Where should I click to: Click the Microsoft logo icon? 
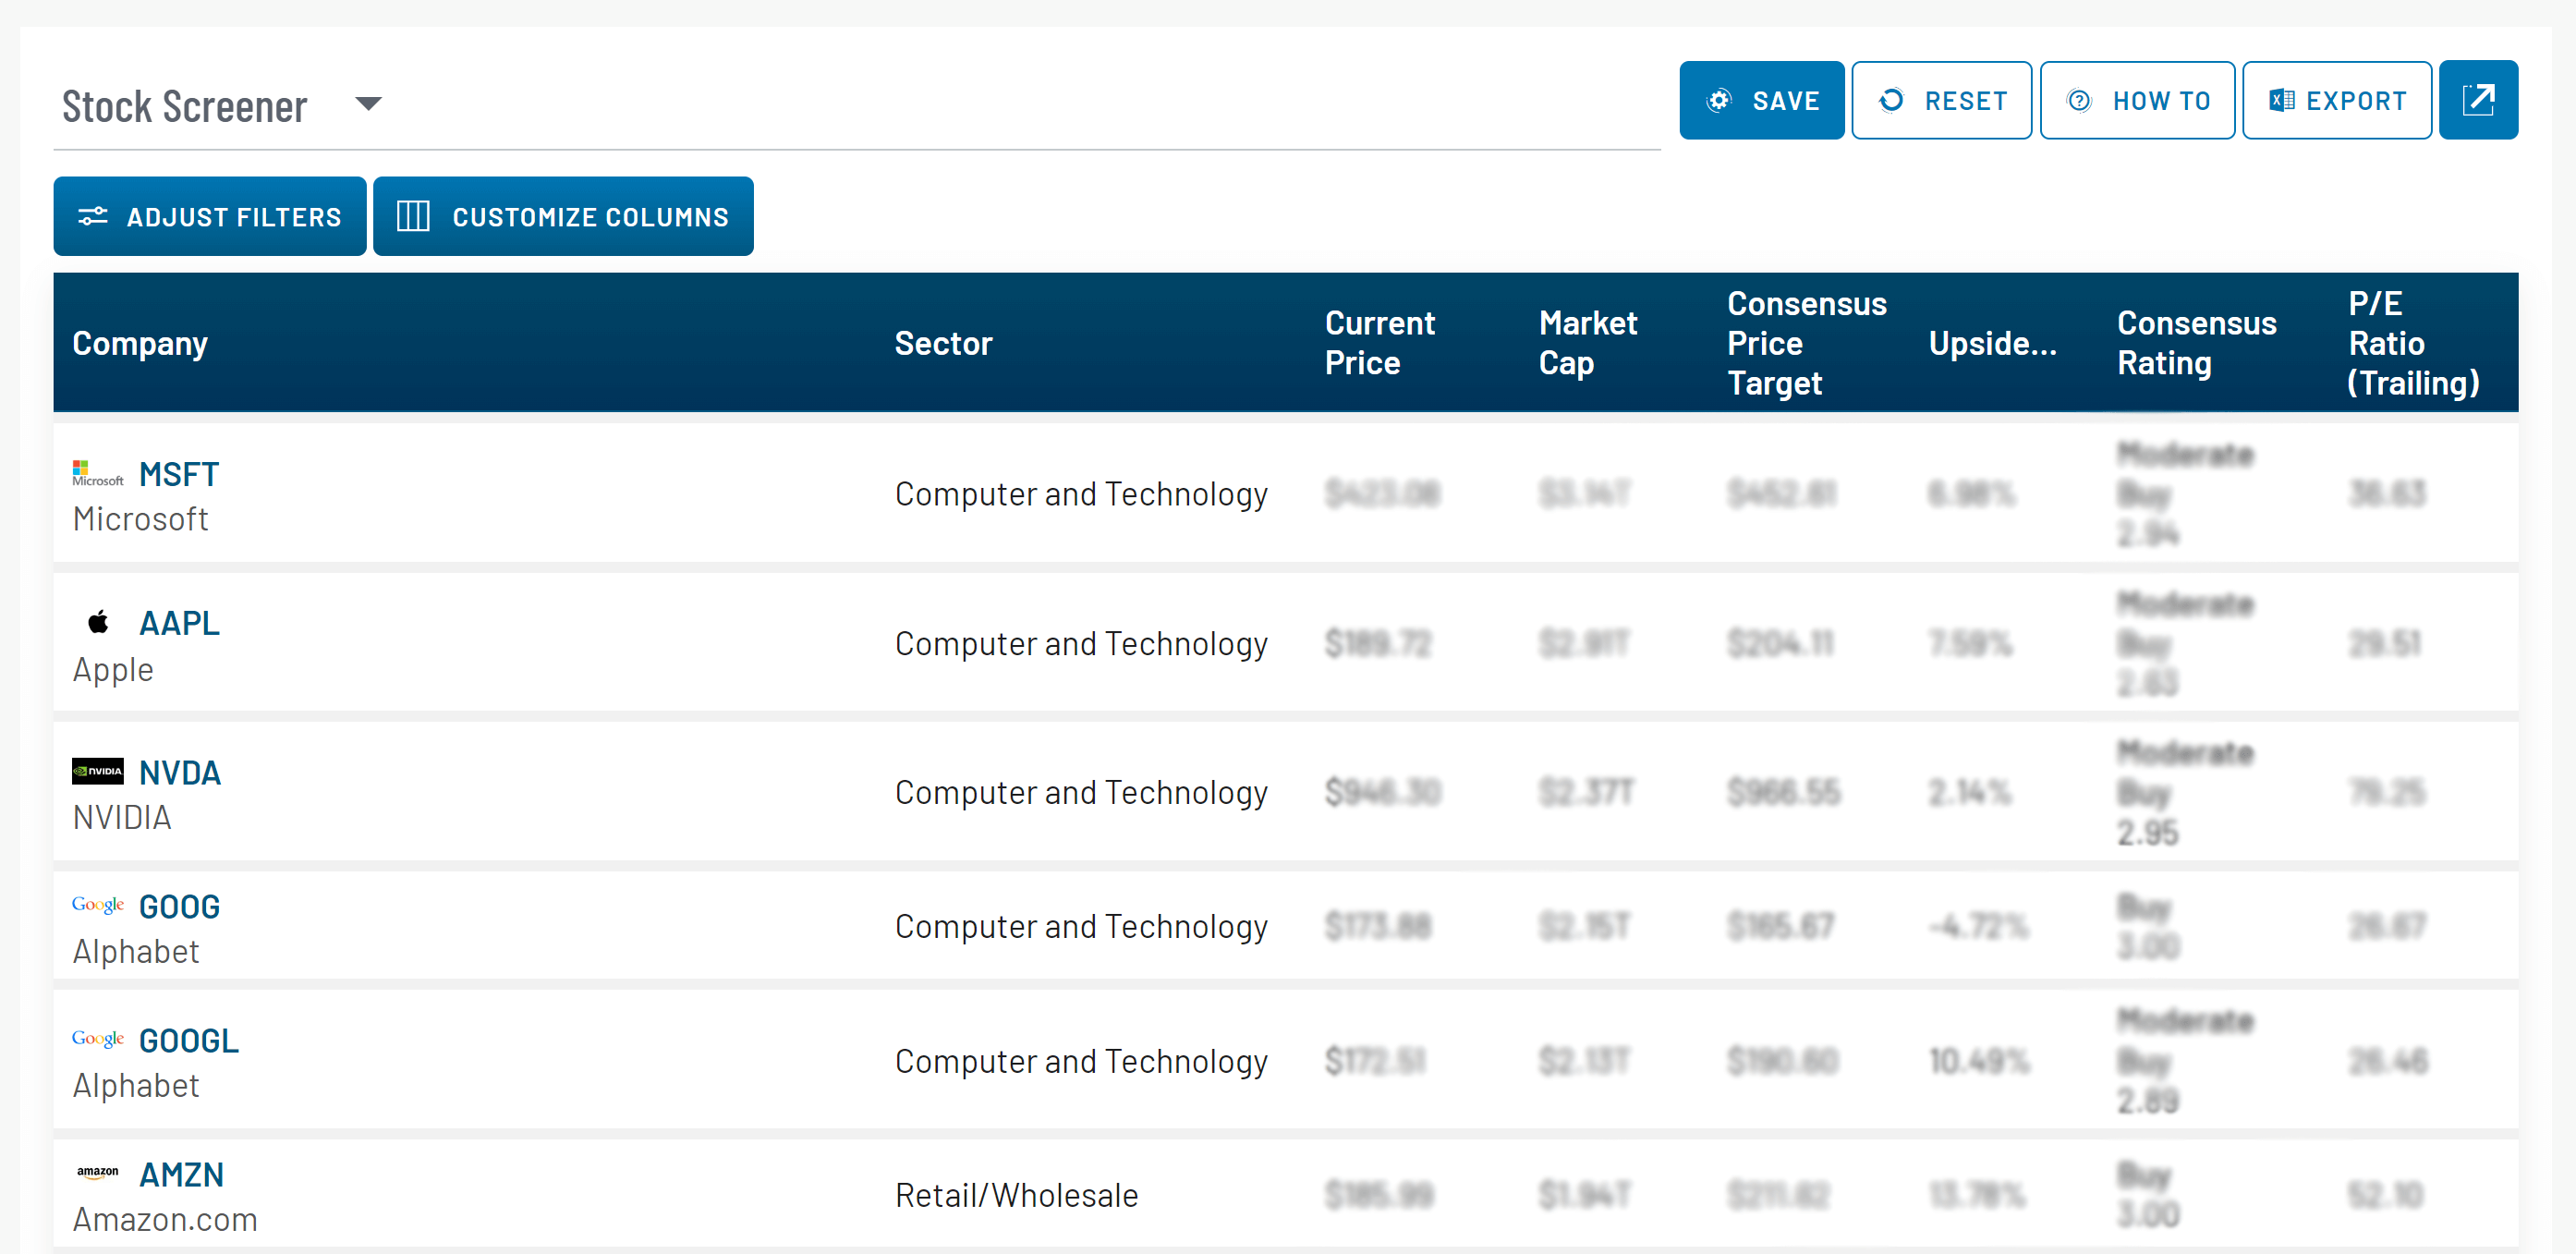(x=97, y=473)
